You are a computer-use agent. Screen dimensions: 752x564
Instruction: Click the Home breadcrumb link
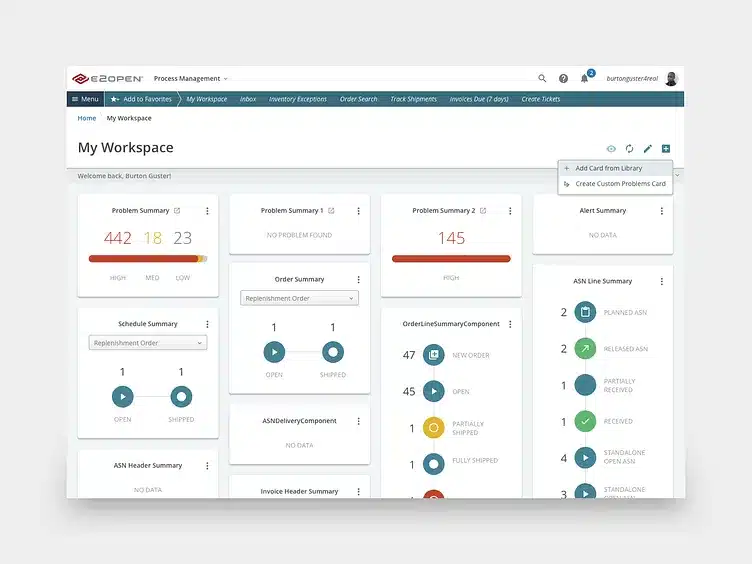(x=87, y=118)
